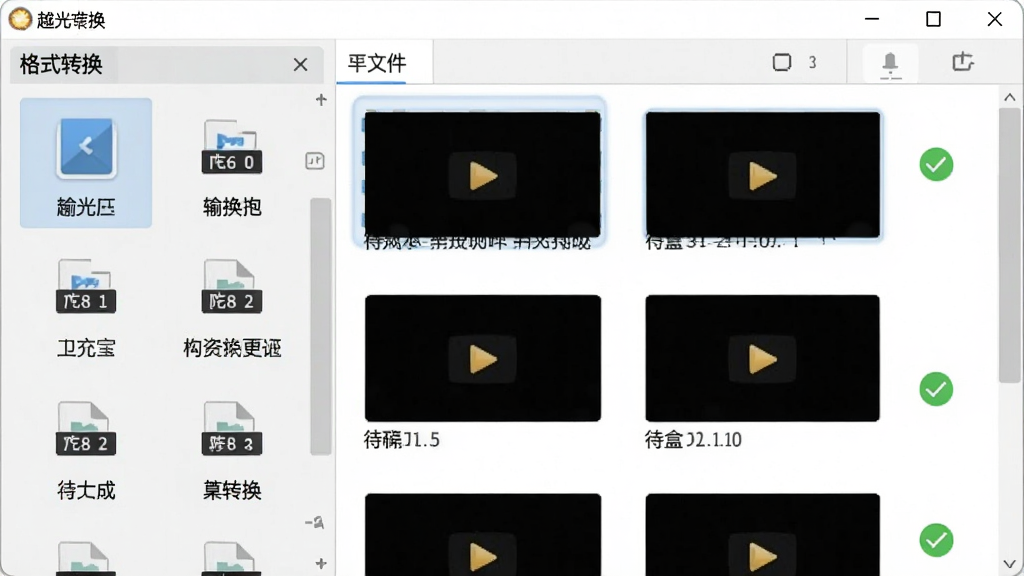Click the plus icon at bottom of format panel
The width and height of the screenshot is (1024, 576).
click(321, 563)
